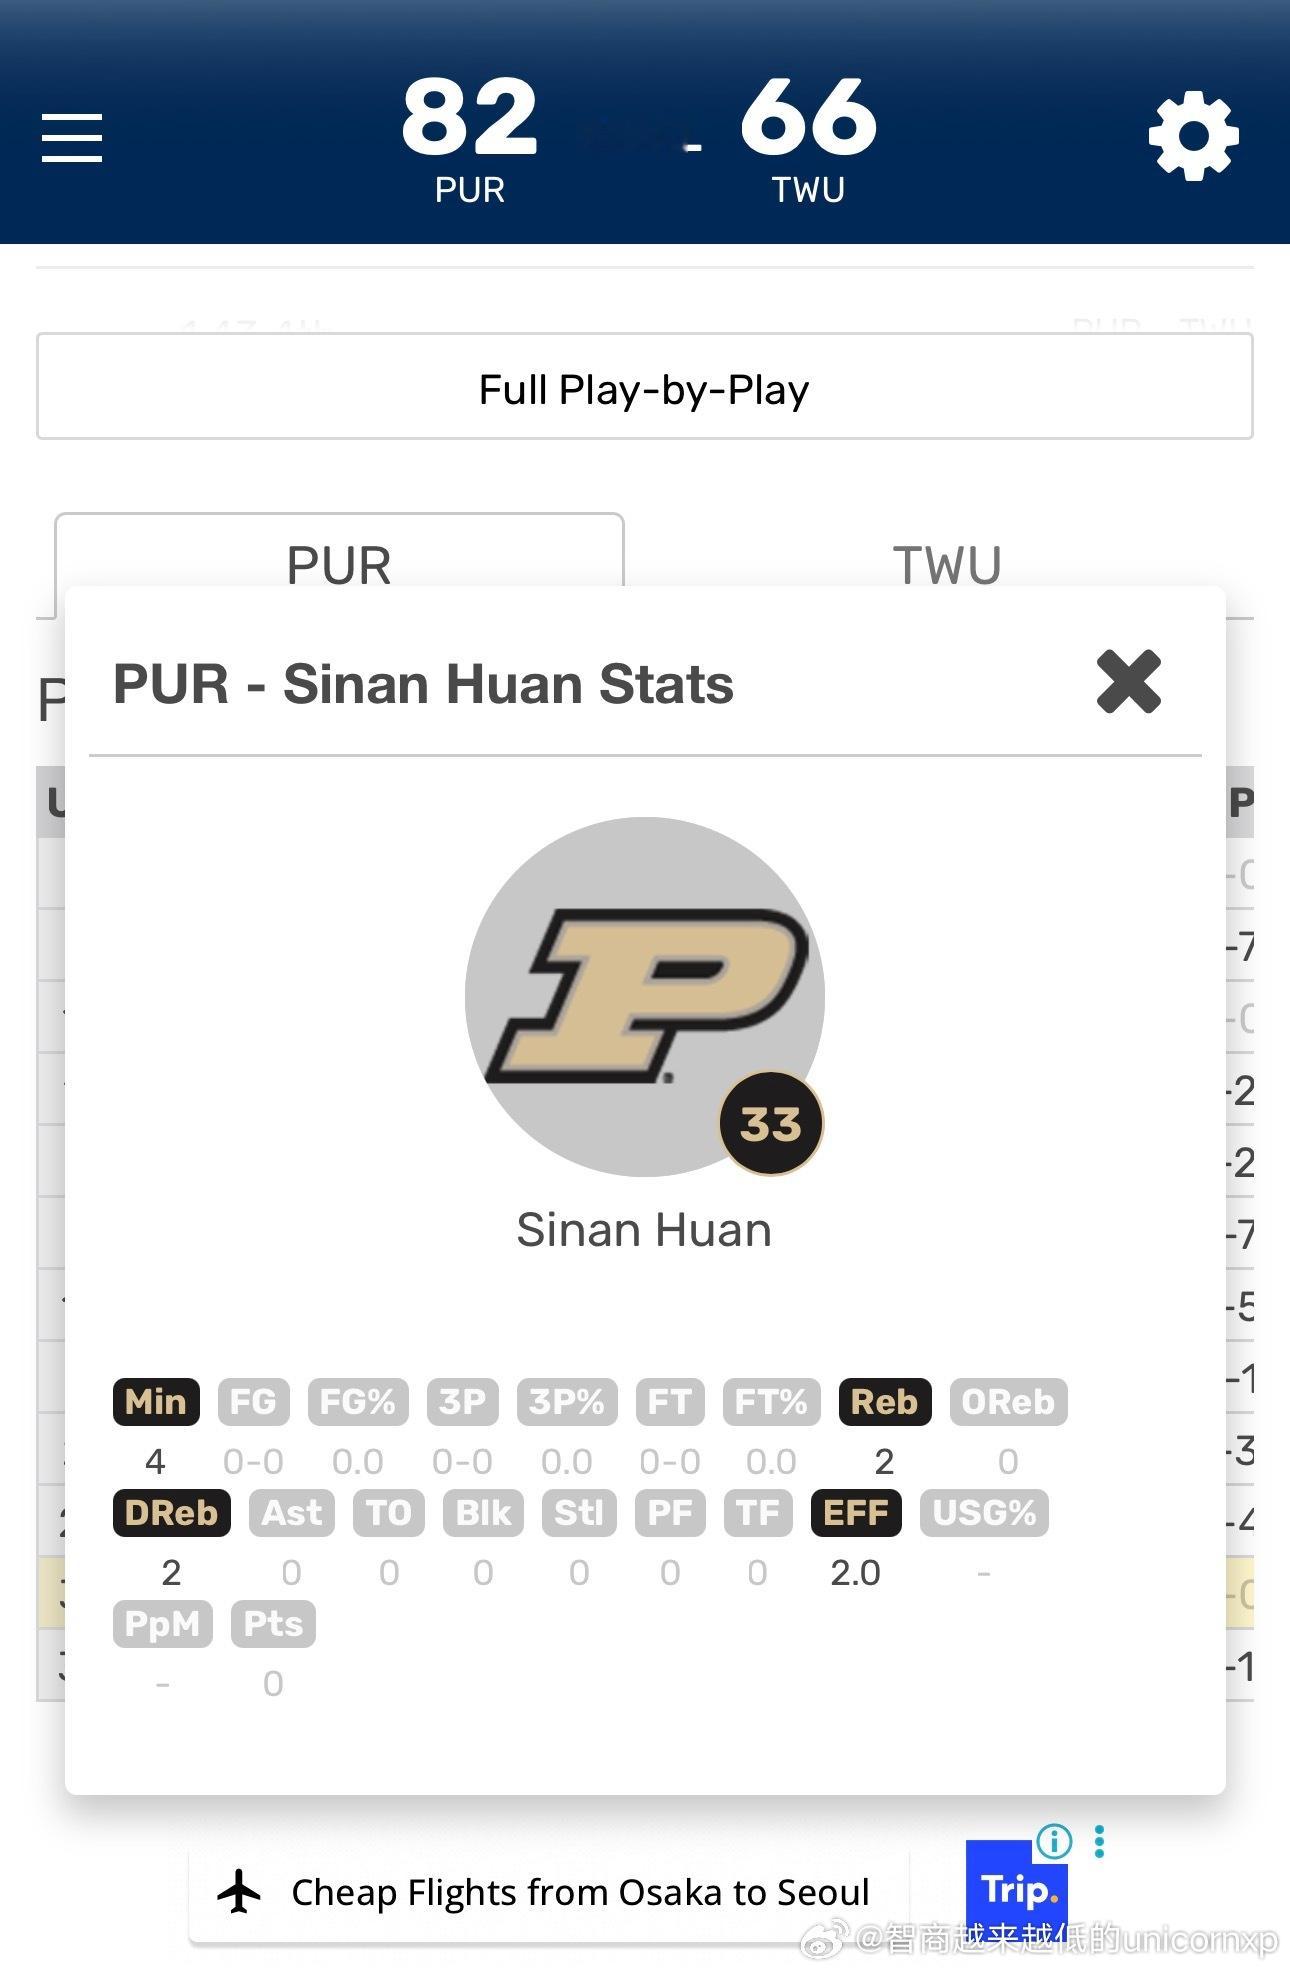The image size is (1290, 1973).
Task: Toggle the EFF stat badge
Action: (856, 1512)
